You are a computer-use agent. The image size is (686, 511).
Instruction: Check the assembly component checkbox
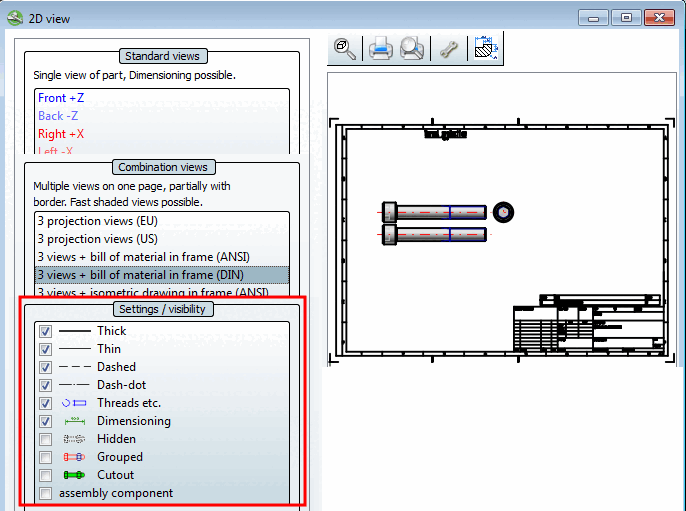46,494
